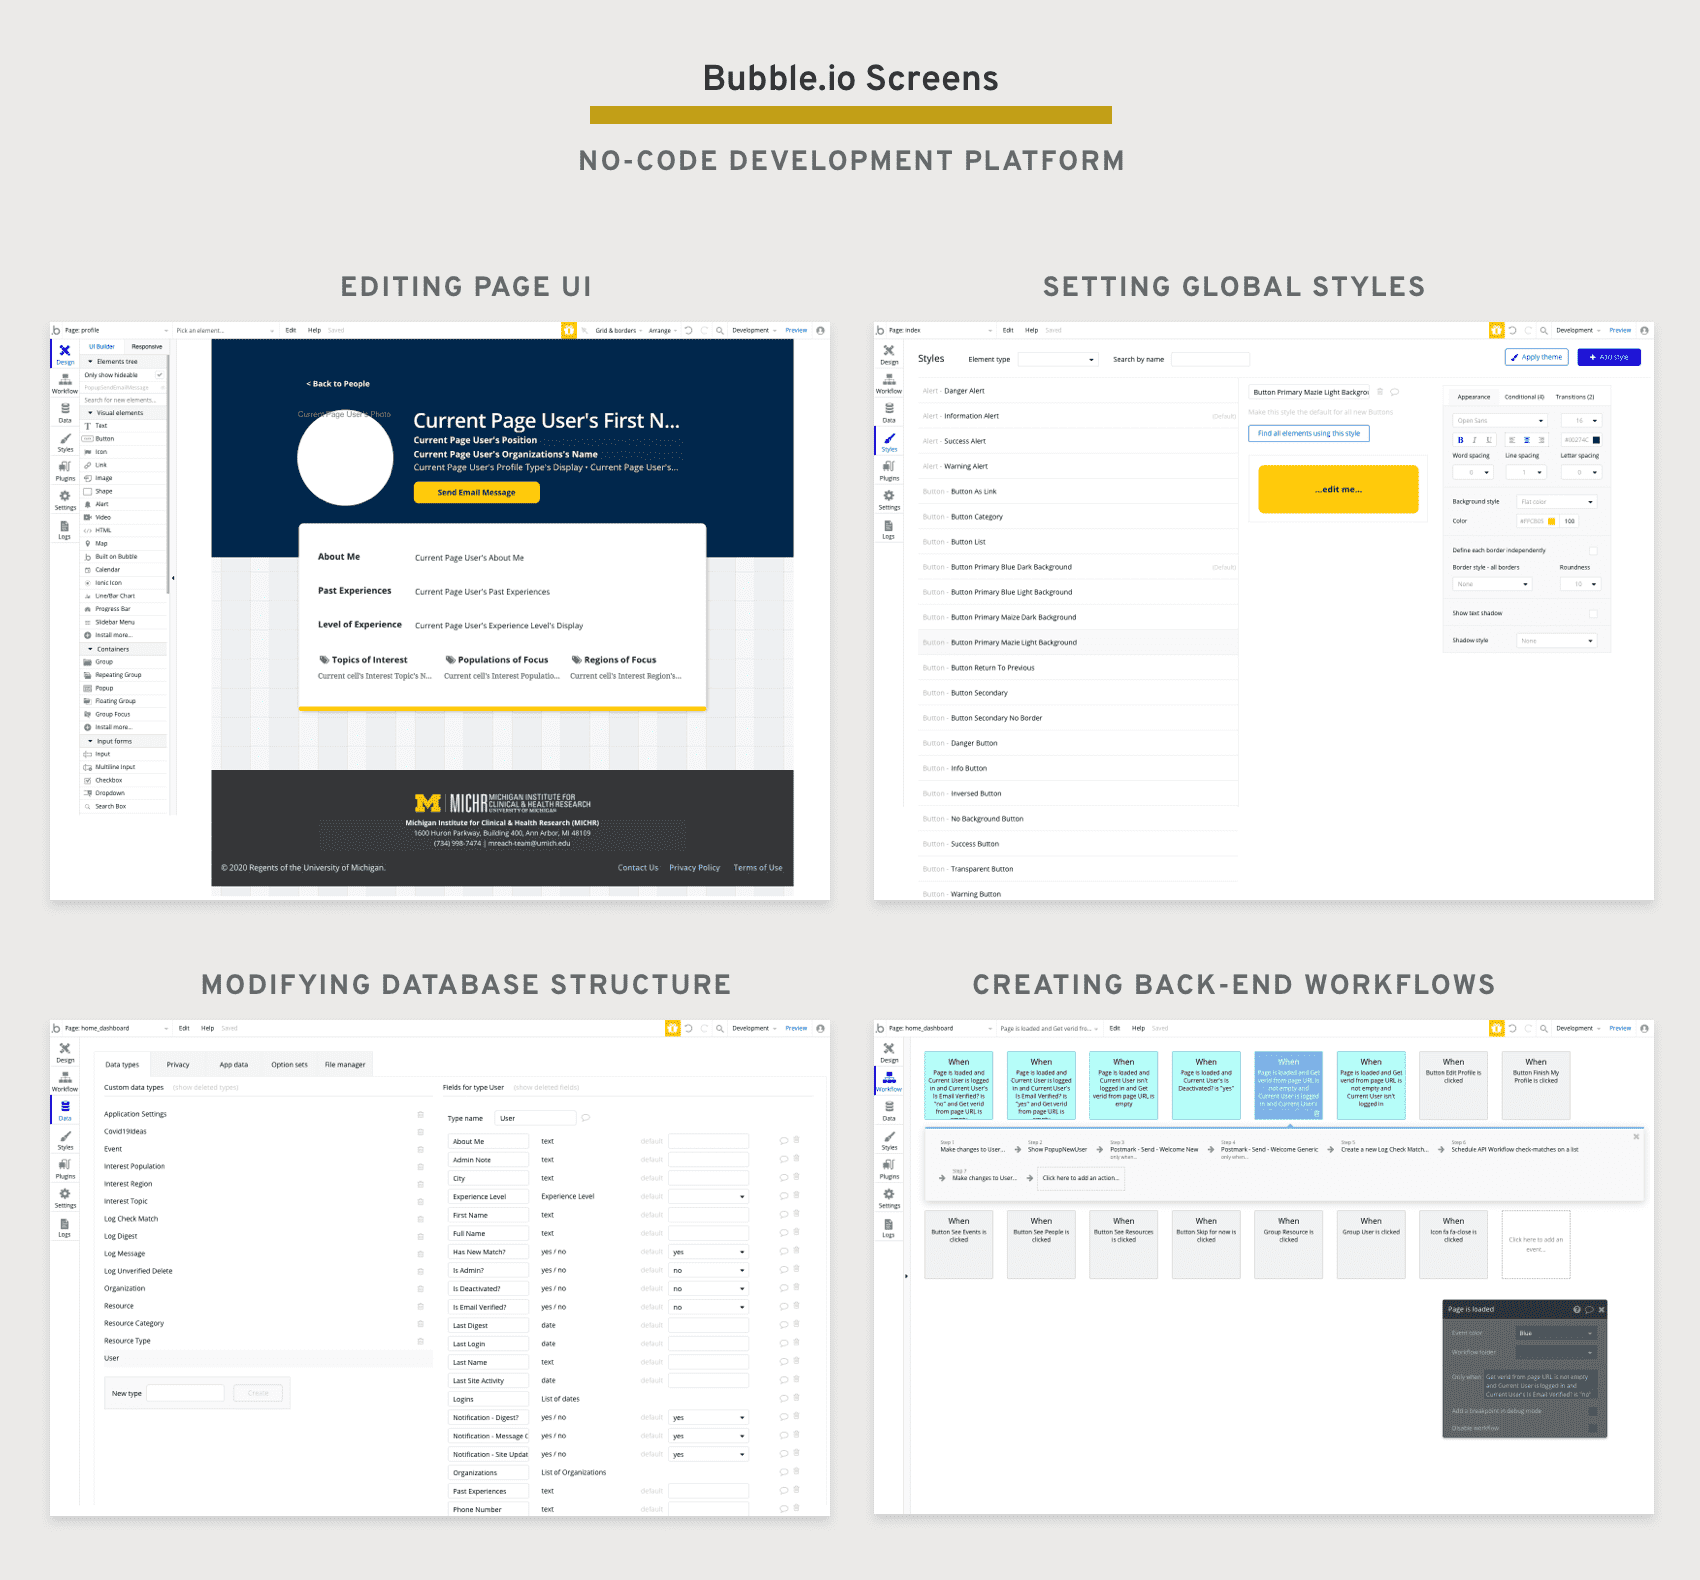Open Grid & borders menu in page editor

pos(617,330)
